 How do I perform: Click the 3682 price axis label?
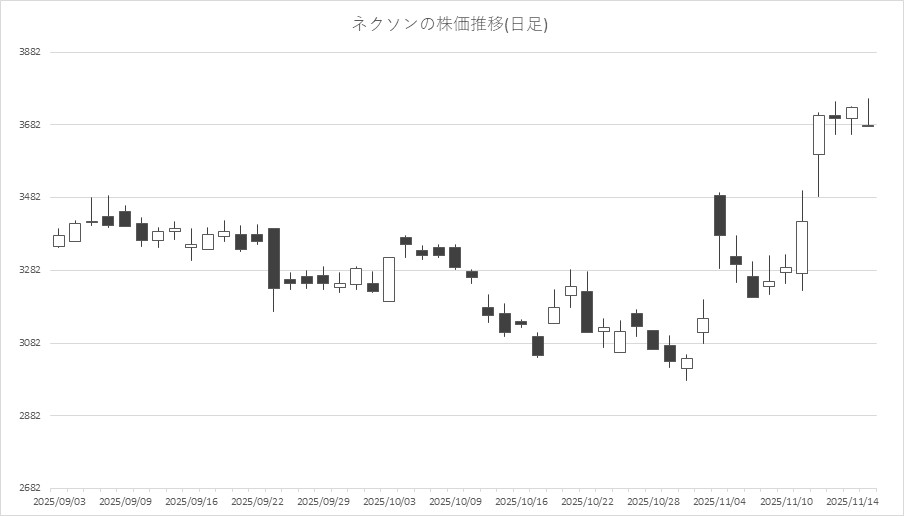[x=29, y=125]
